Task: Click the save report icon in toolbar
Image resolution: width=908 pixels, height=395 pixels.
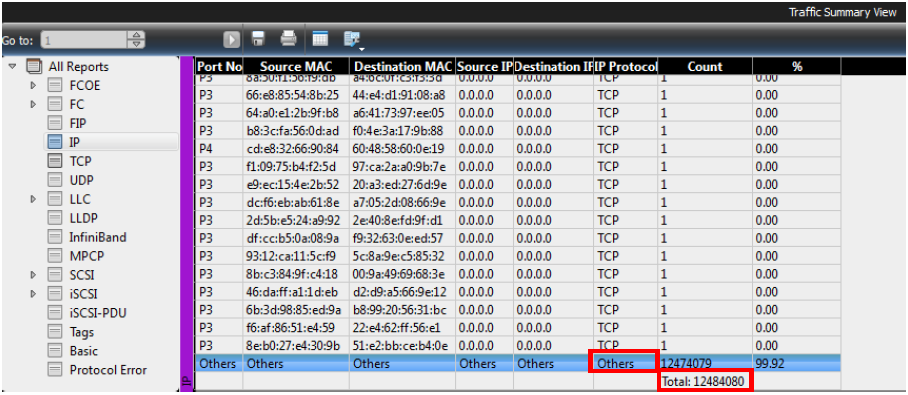Action: (x=258, y=39)
